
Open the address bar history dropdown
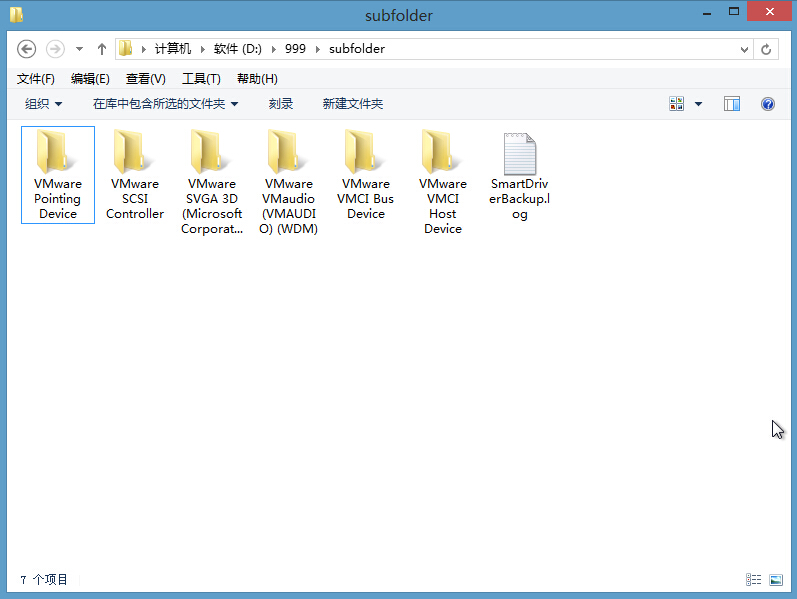pos(744,49)
